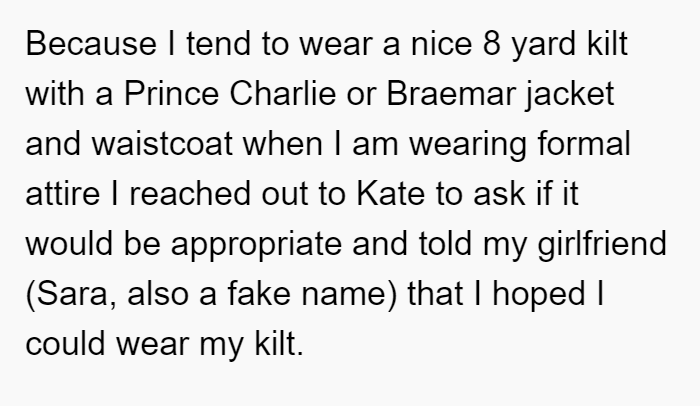Screen dimensions: 700x406
Task: Click the word 'hoped' in the text
Action: tap(539, 295)
